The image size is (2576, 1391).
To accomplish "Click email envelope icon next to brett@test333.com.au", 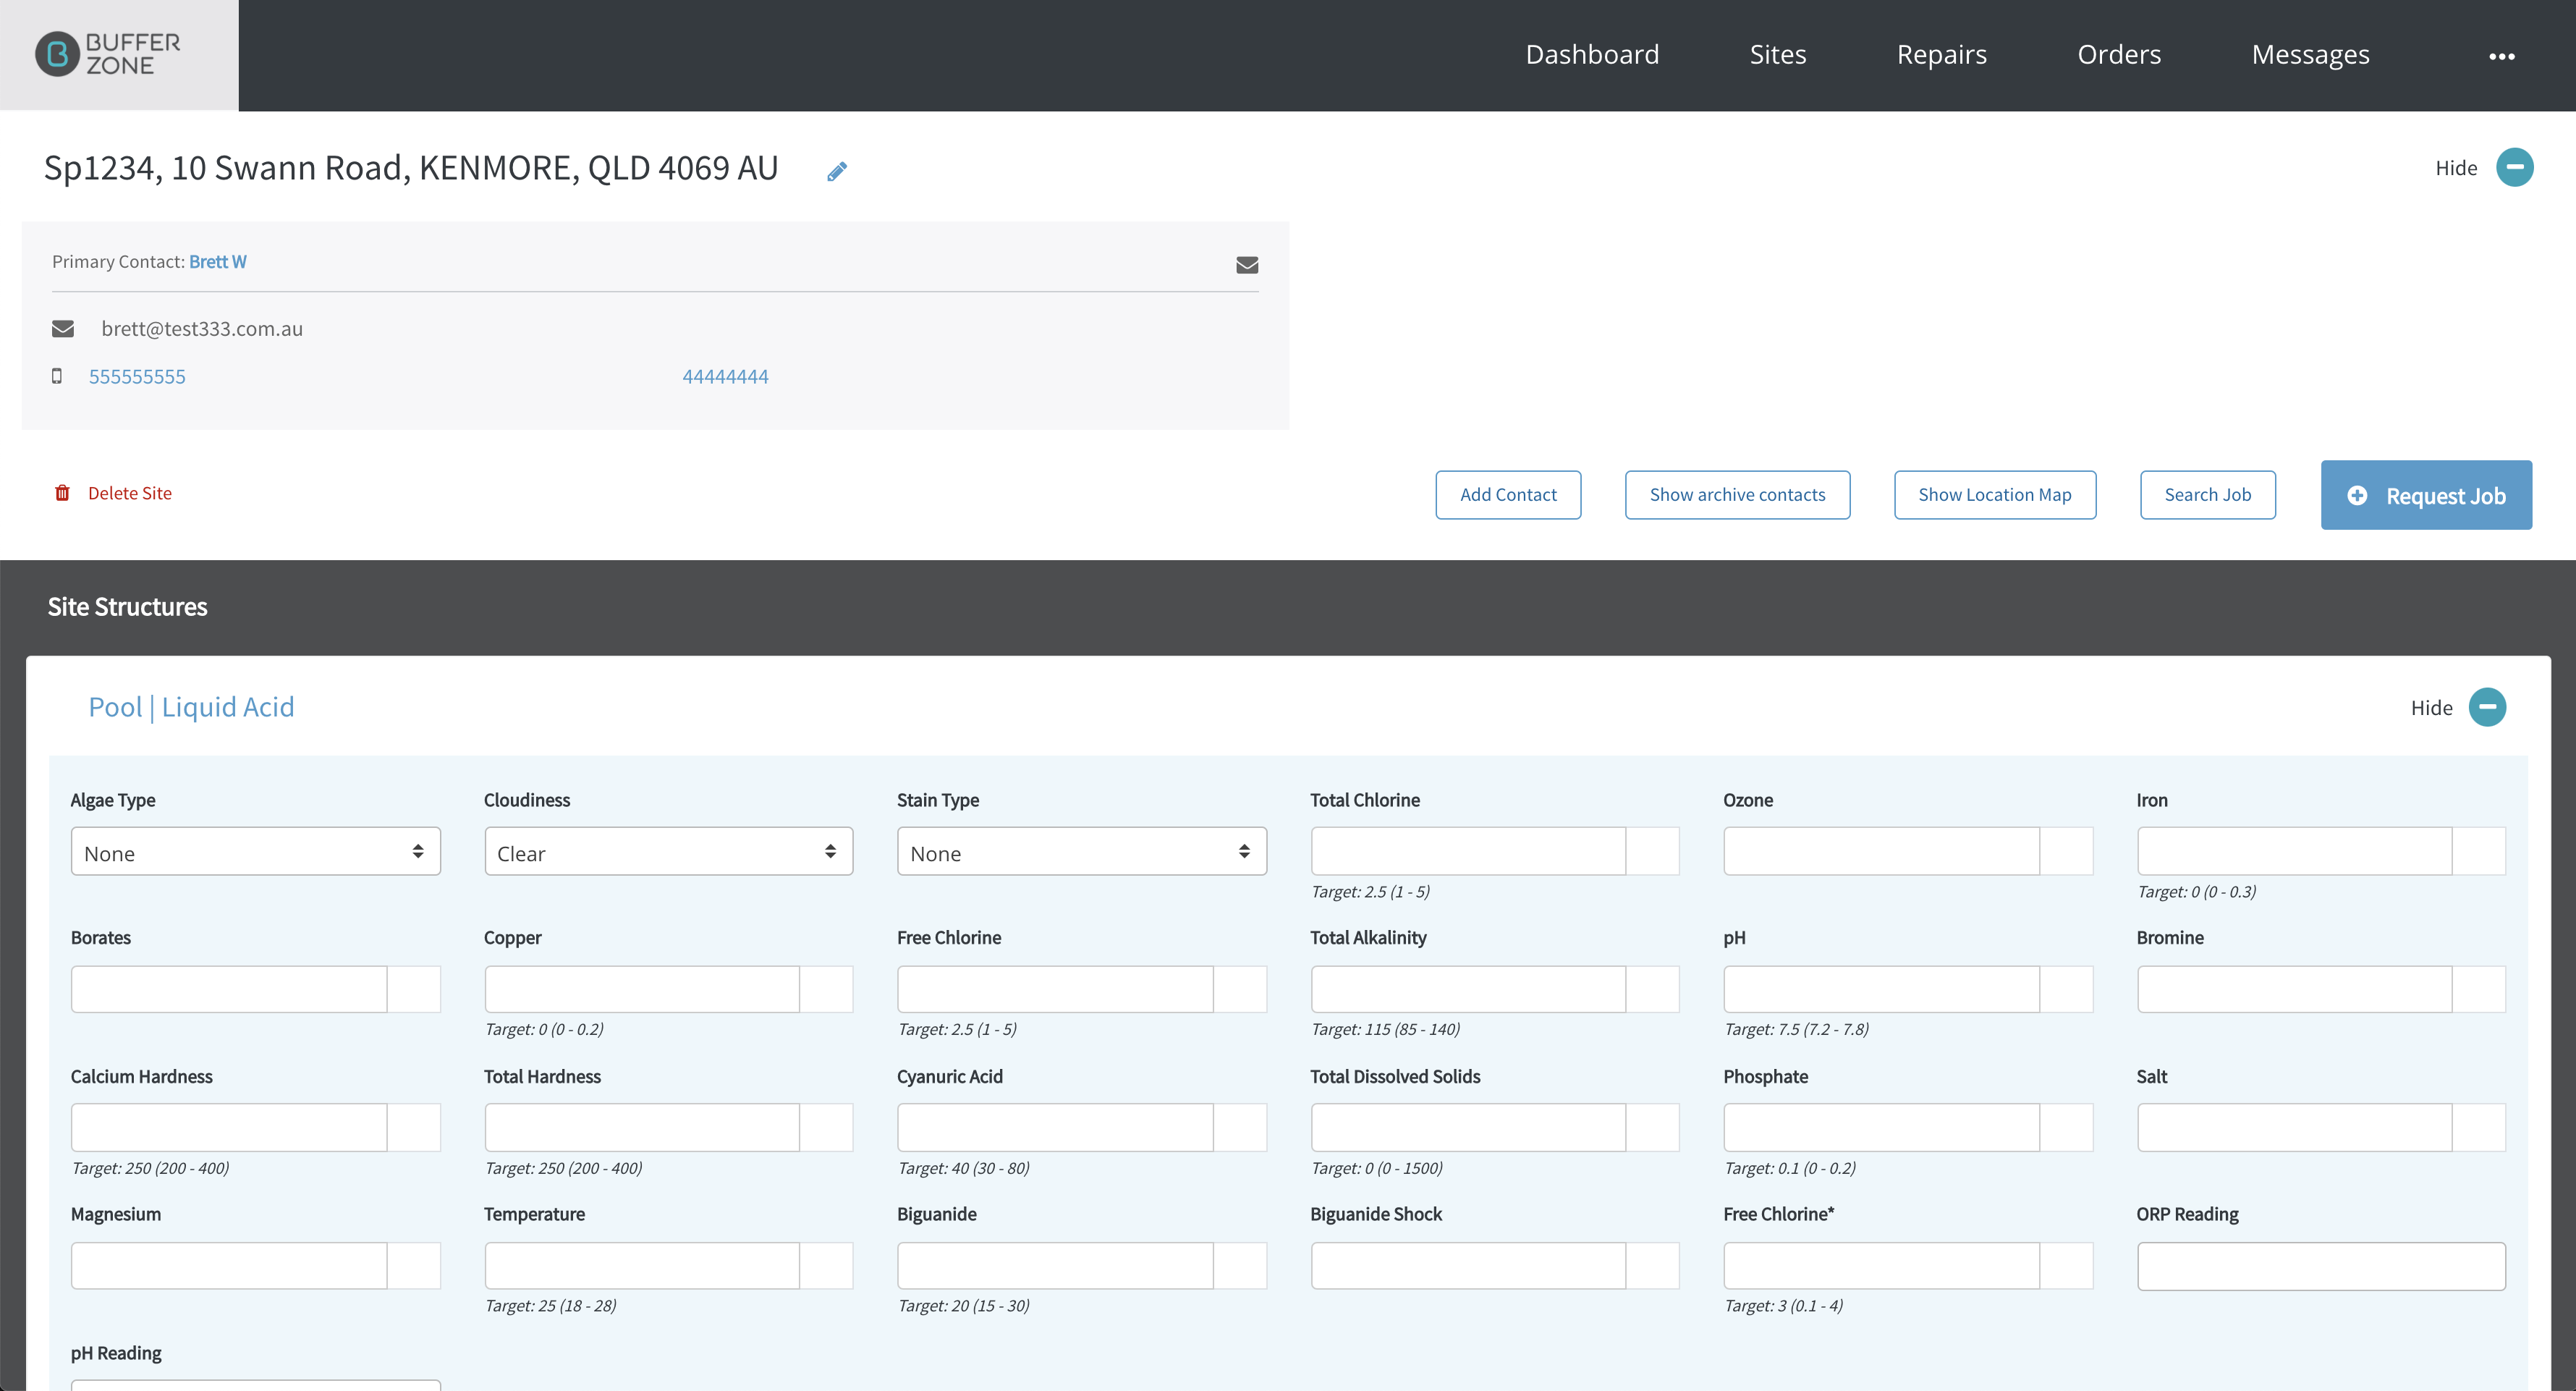I will click(x=63, y=328).
